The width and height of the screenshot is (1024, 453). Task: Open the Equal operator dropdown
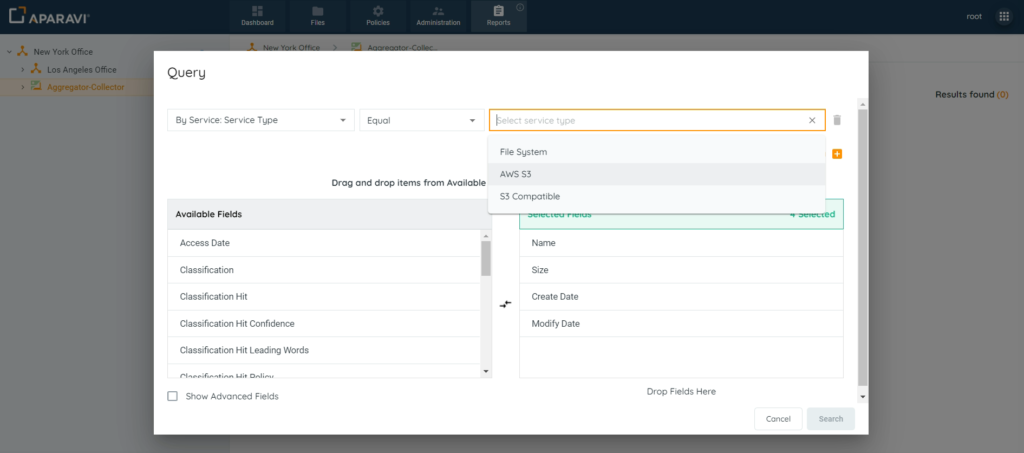[x=421, y=120]
